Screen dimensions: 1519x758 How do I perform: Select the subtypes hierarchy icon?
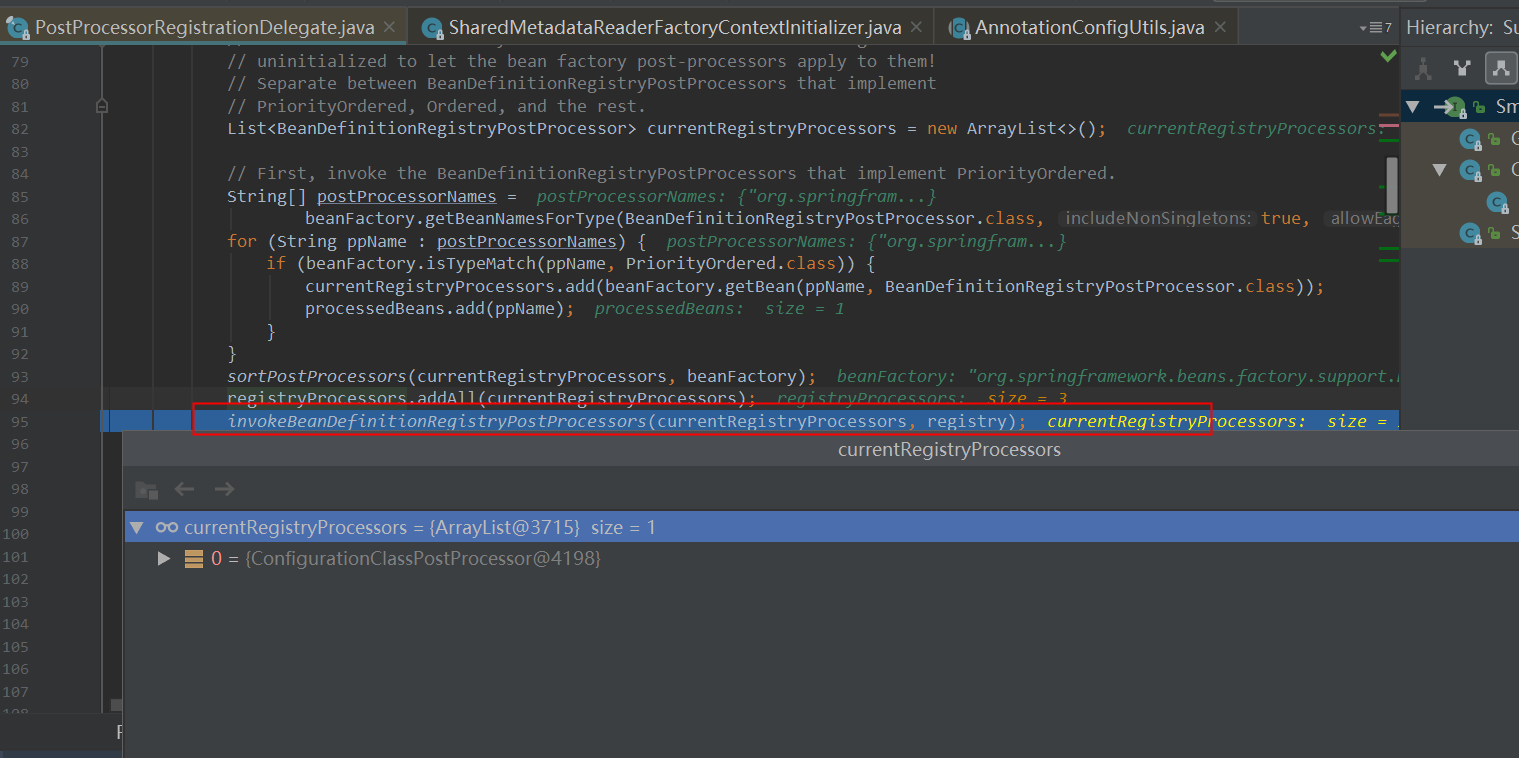click(1500, 69)
